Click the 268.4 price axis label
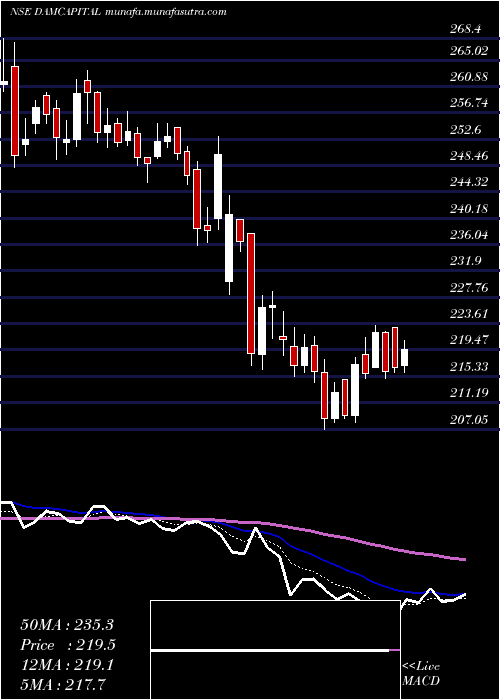500x700 pixels. click(x=465, y=29)
